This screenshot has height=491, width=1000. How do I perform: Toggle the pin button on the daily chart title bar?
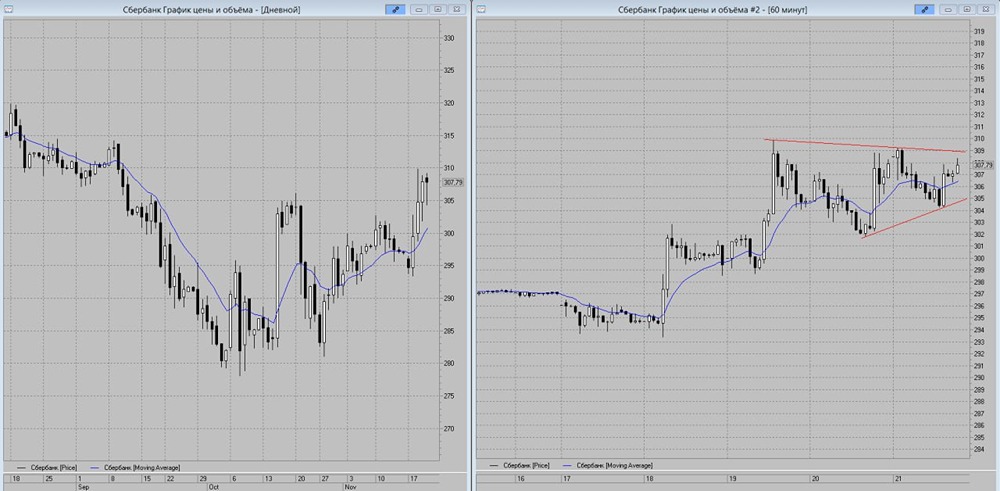(395, 10)
